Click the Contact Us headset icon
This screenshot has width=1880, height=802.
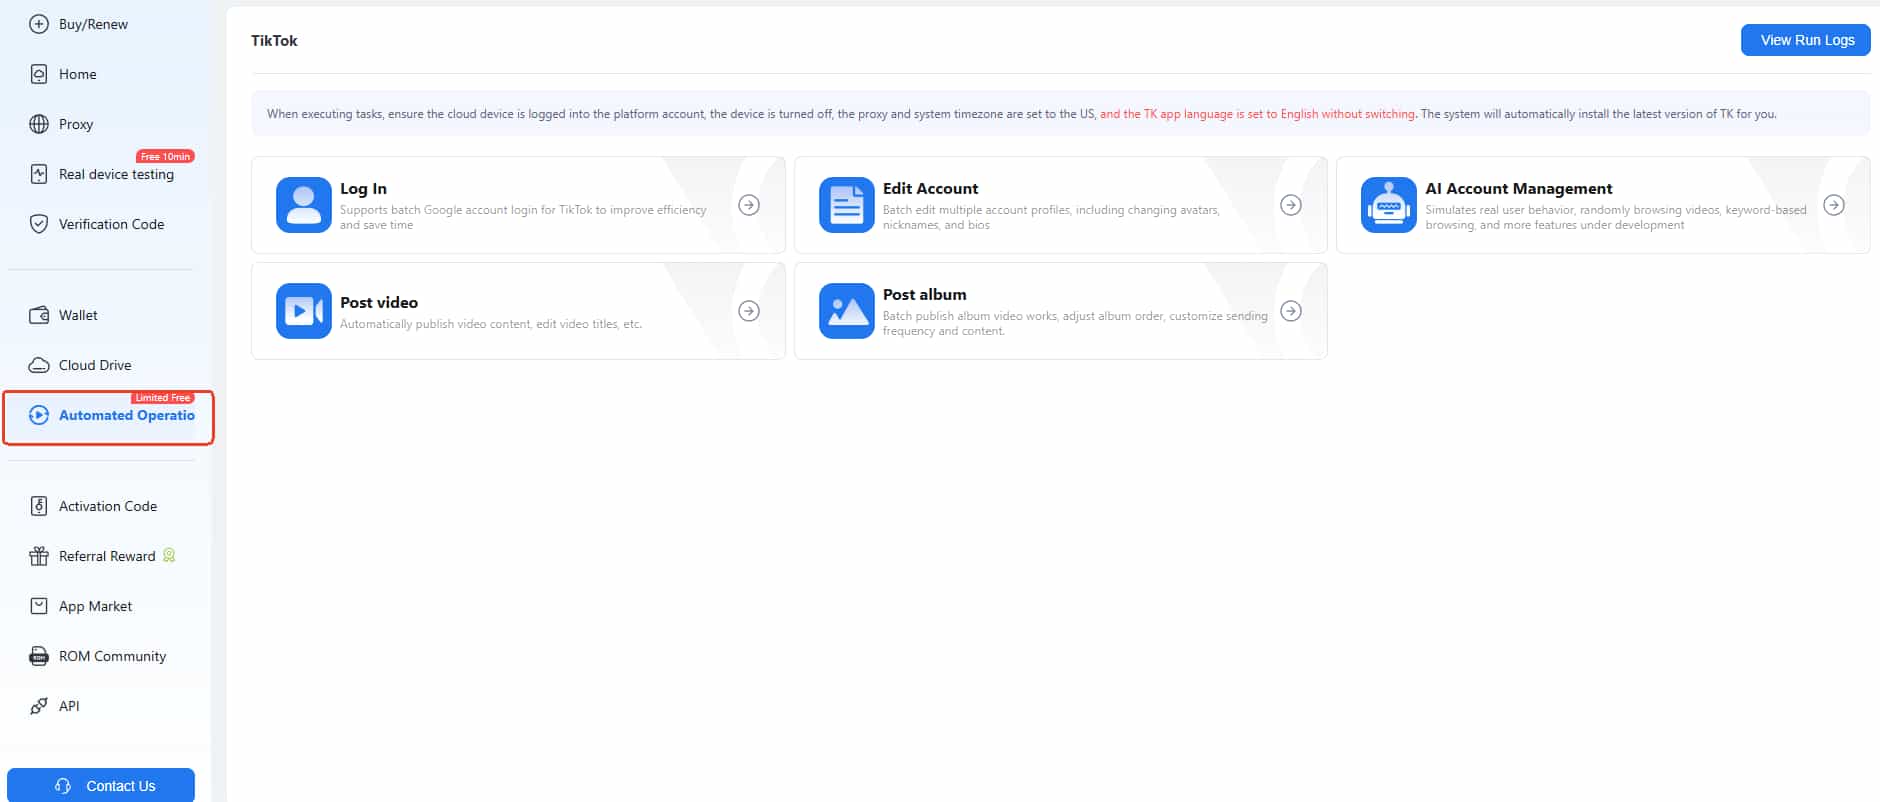pyautogui.click(x=63, y=786)
